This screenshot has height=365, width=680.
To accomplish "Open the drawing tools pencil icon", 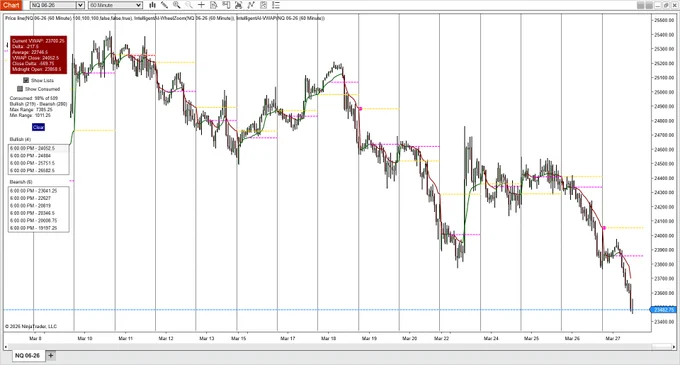I will pyautogui.click(x=164, y=5).
